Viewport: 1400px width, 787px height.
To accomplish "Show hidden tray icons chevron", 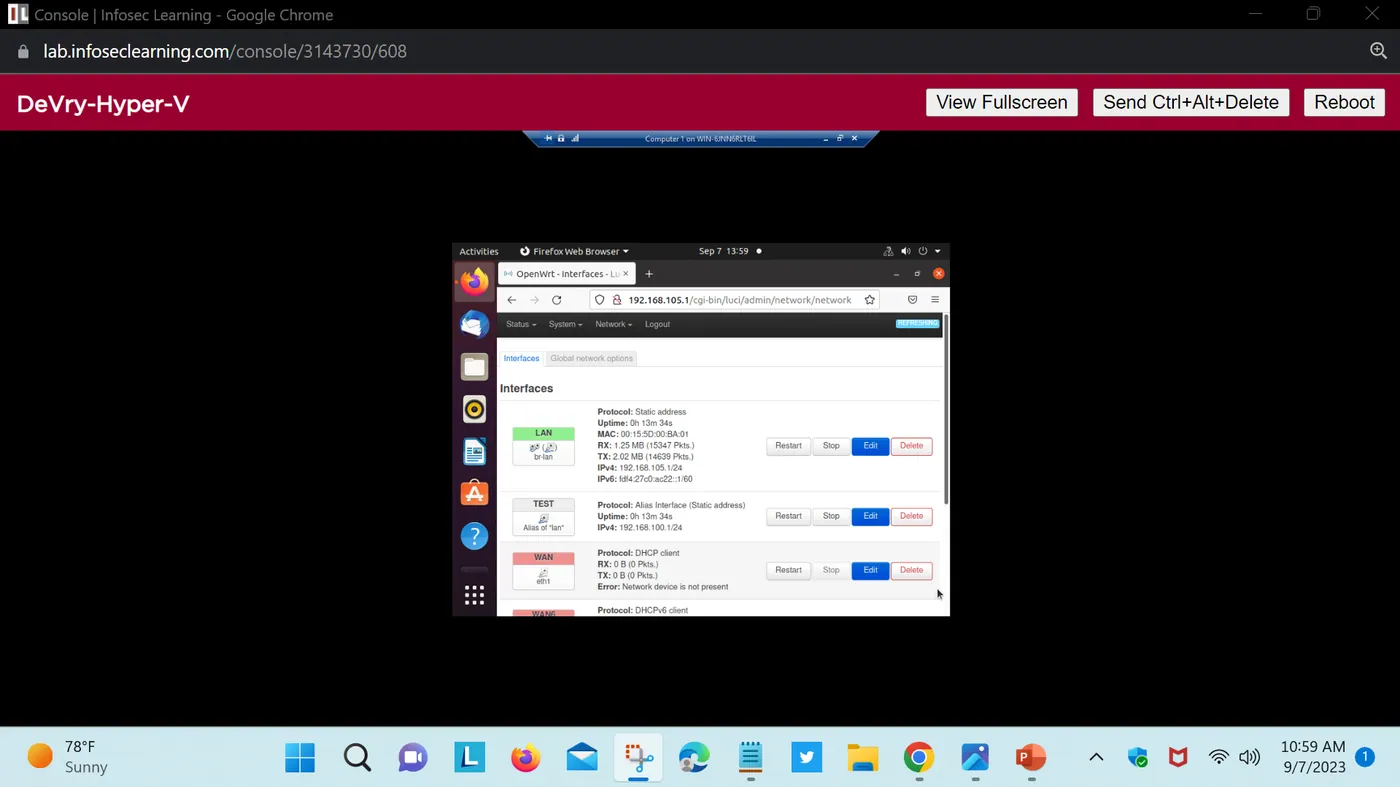I will 1096,757.
